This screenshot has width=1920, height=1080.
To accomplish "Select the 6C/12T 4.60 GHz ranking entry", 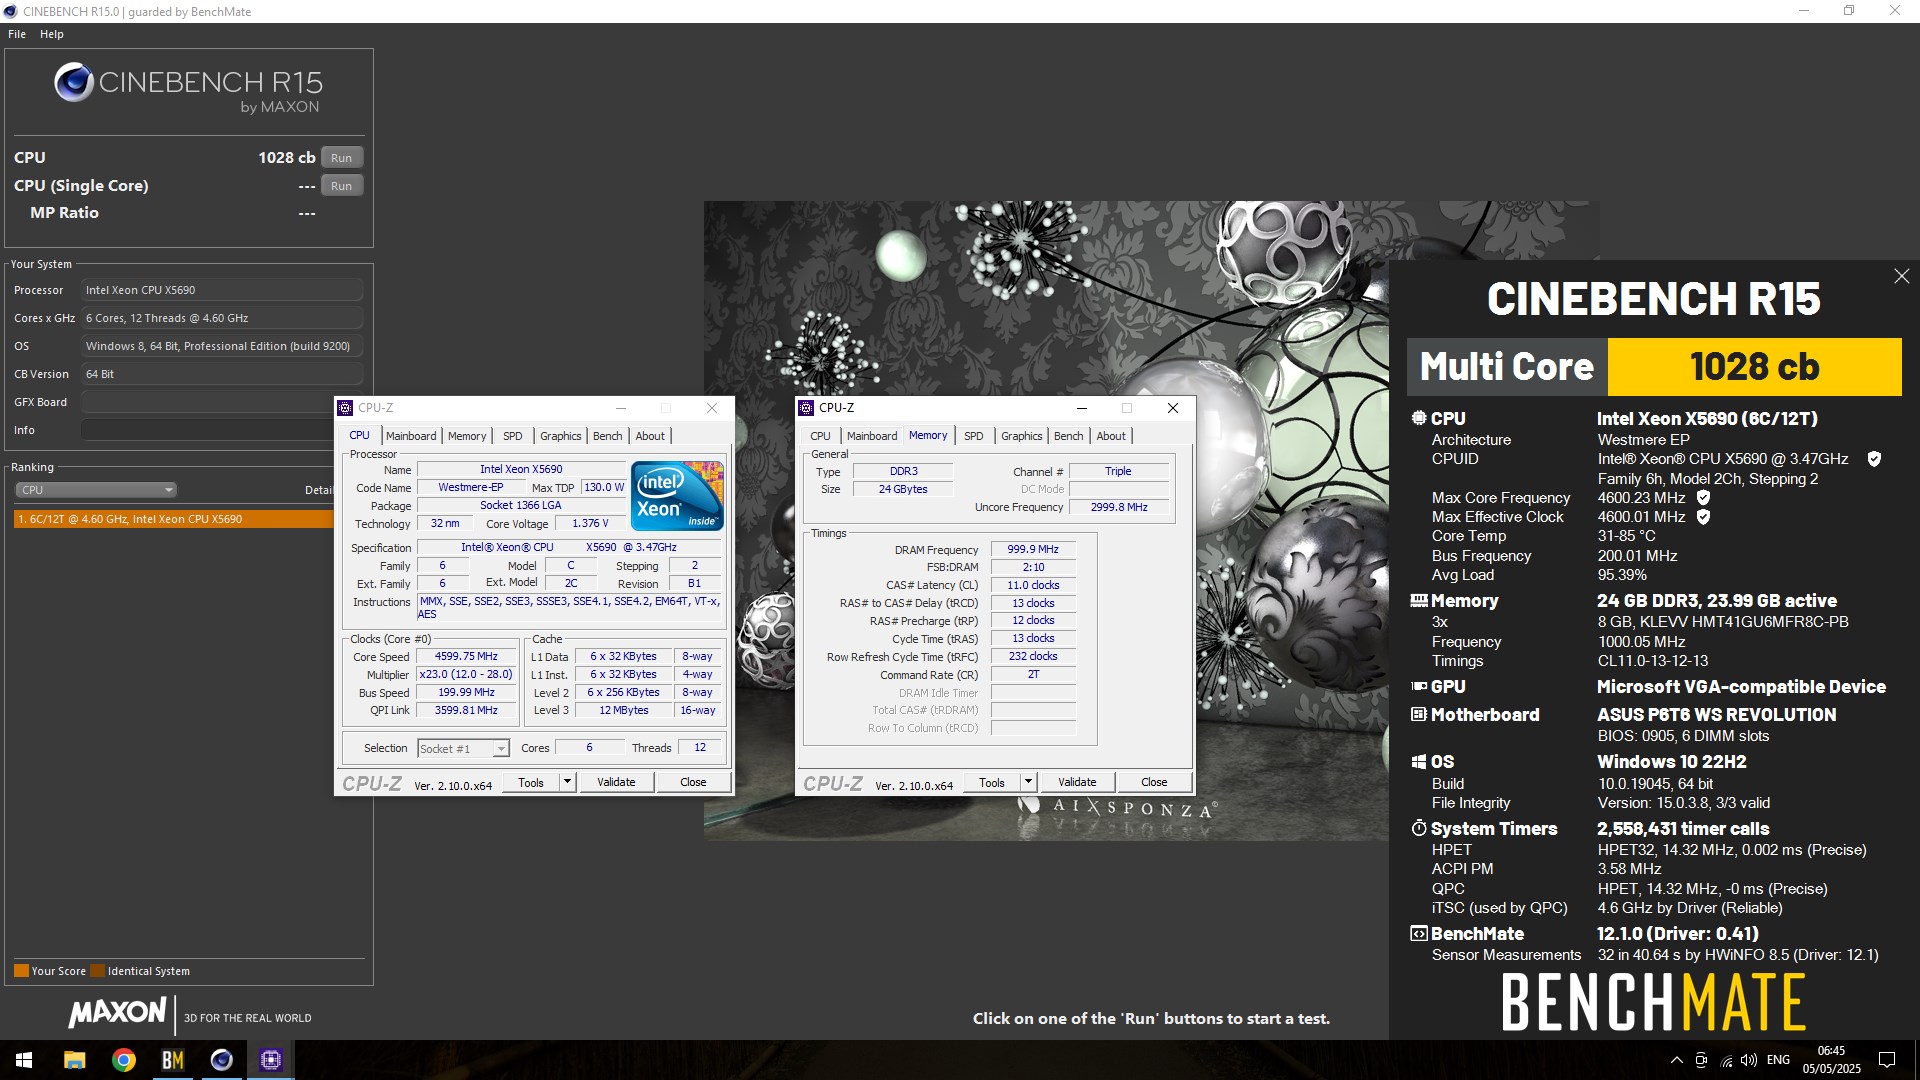I will pyautogui.click(x=173, y=519).
